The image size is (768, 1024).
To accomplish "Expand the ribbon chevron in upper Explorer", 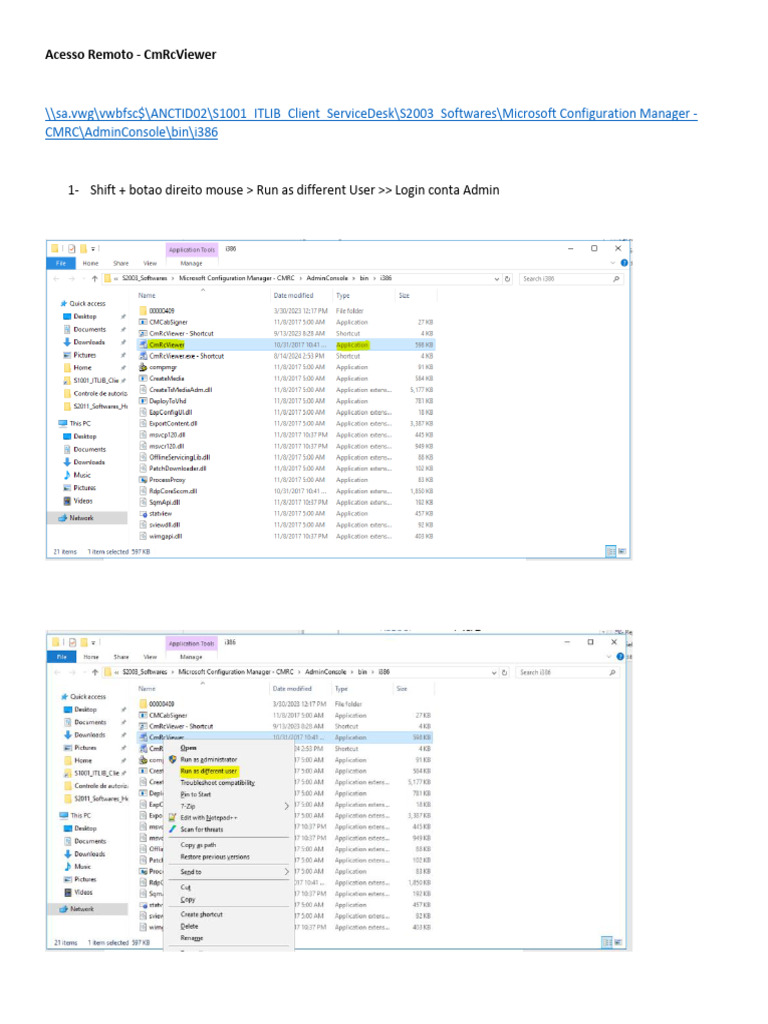I will click(613, 263).
